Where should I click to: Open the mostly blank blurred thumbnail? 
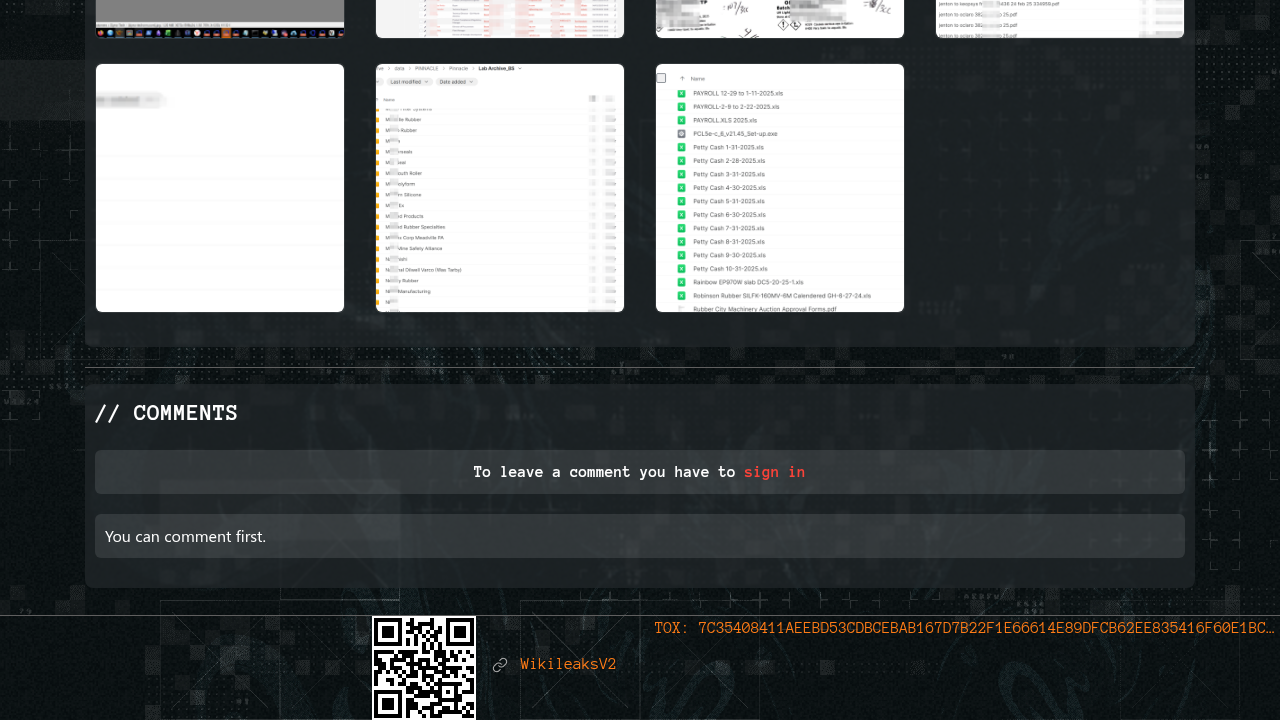[x=220, y=188]
